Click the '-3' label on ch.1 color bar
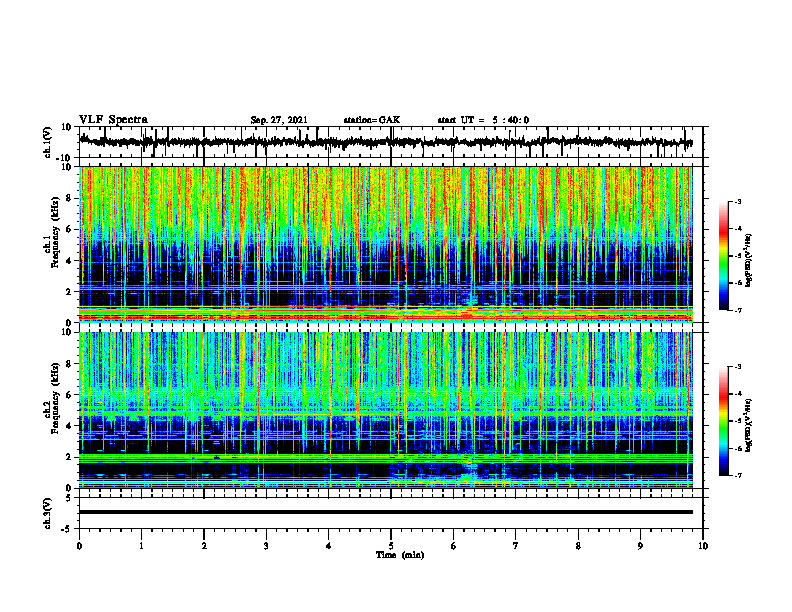Screen dimensions: 792x612 pos(737,201)
